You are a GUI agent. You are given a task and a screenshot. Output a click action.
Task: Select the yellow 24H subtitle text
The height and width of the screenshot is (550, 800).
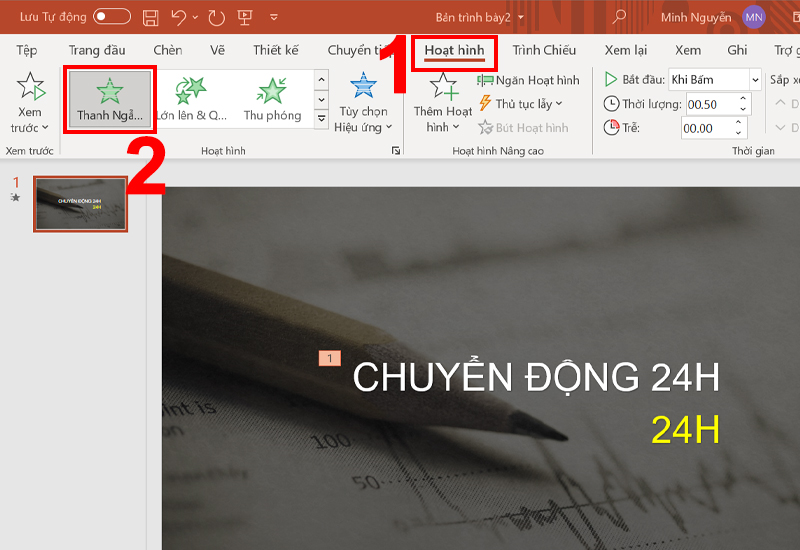(x=685, y=430)
